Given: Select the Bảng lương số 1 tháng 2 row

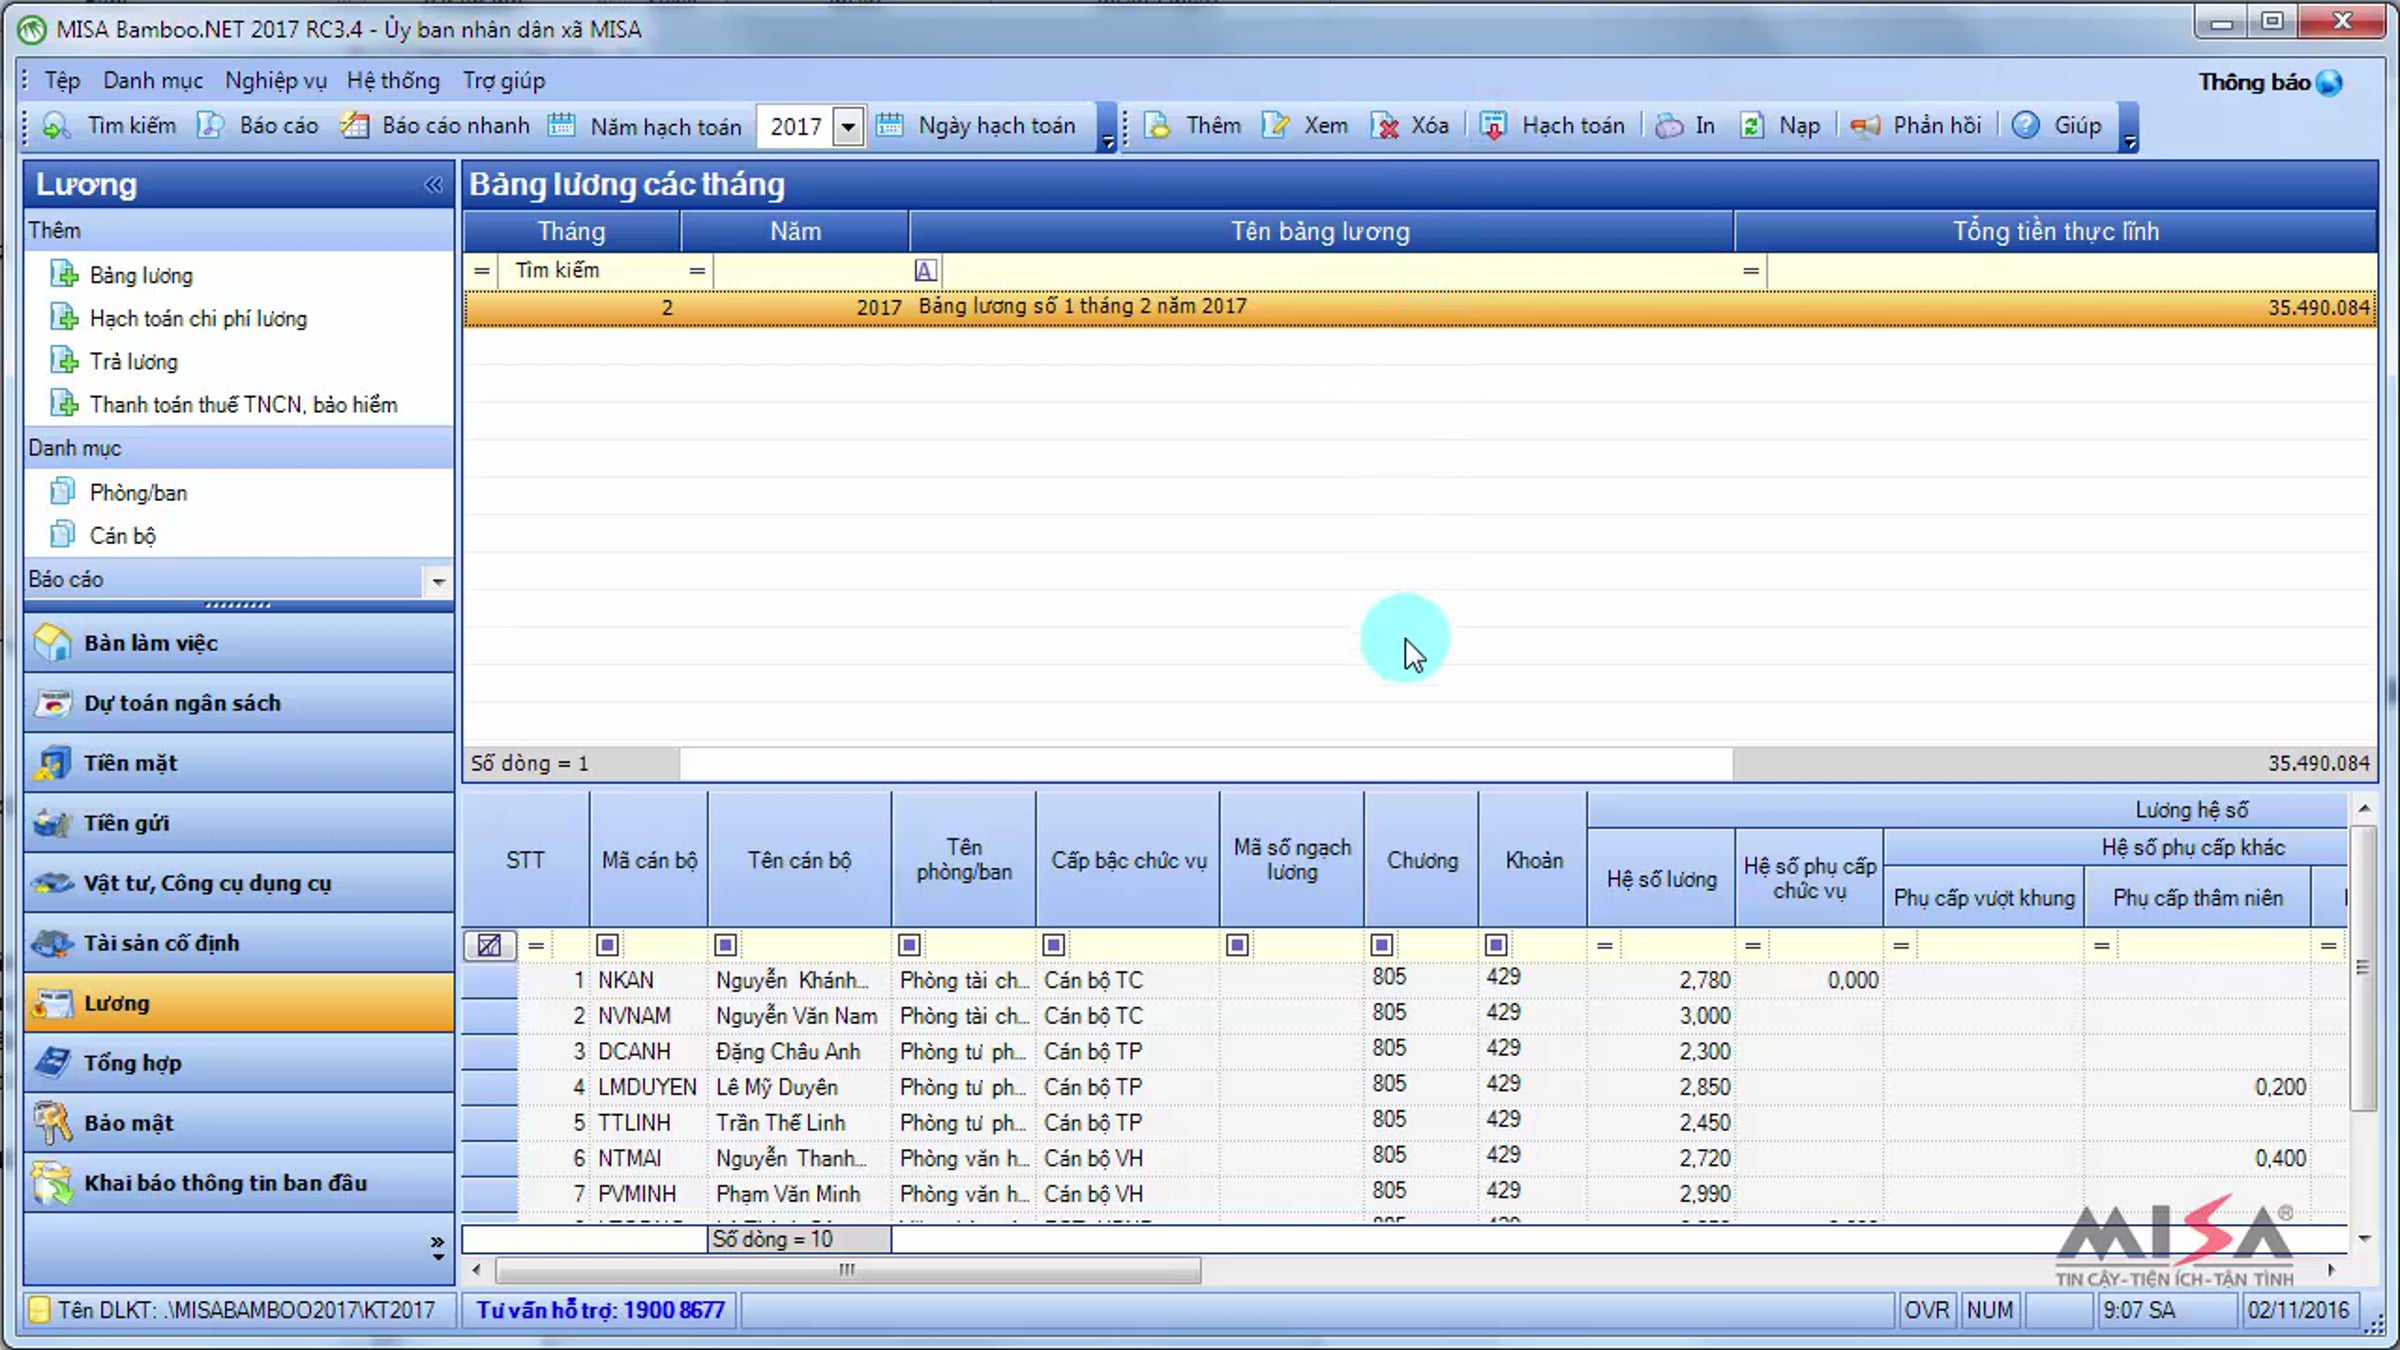Looking at the screenshot, I should tap(1420, 307).
